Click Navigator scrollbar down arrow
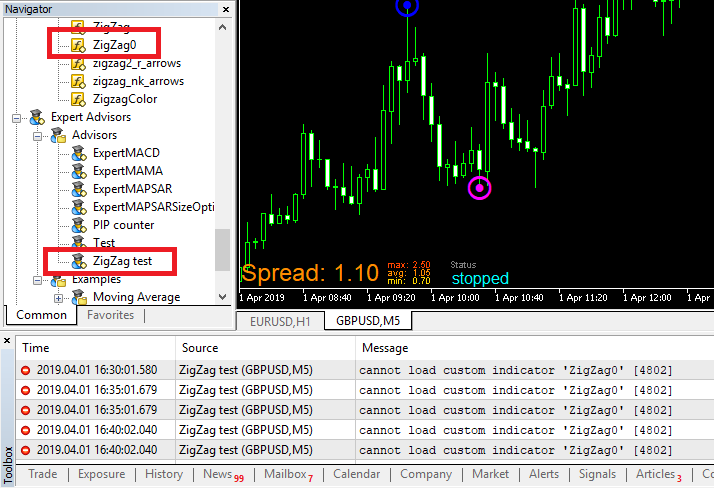 tap(222, 297)
